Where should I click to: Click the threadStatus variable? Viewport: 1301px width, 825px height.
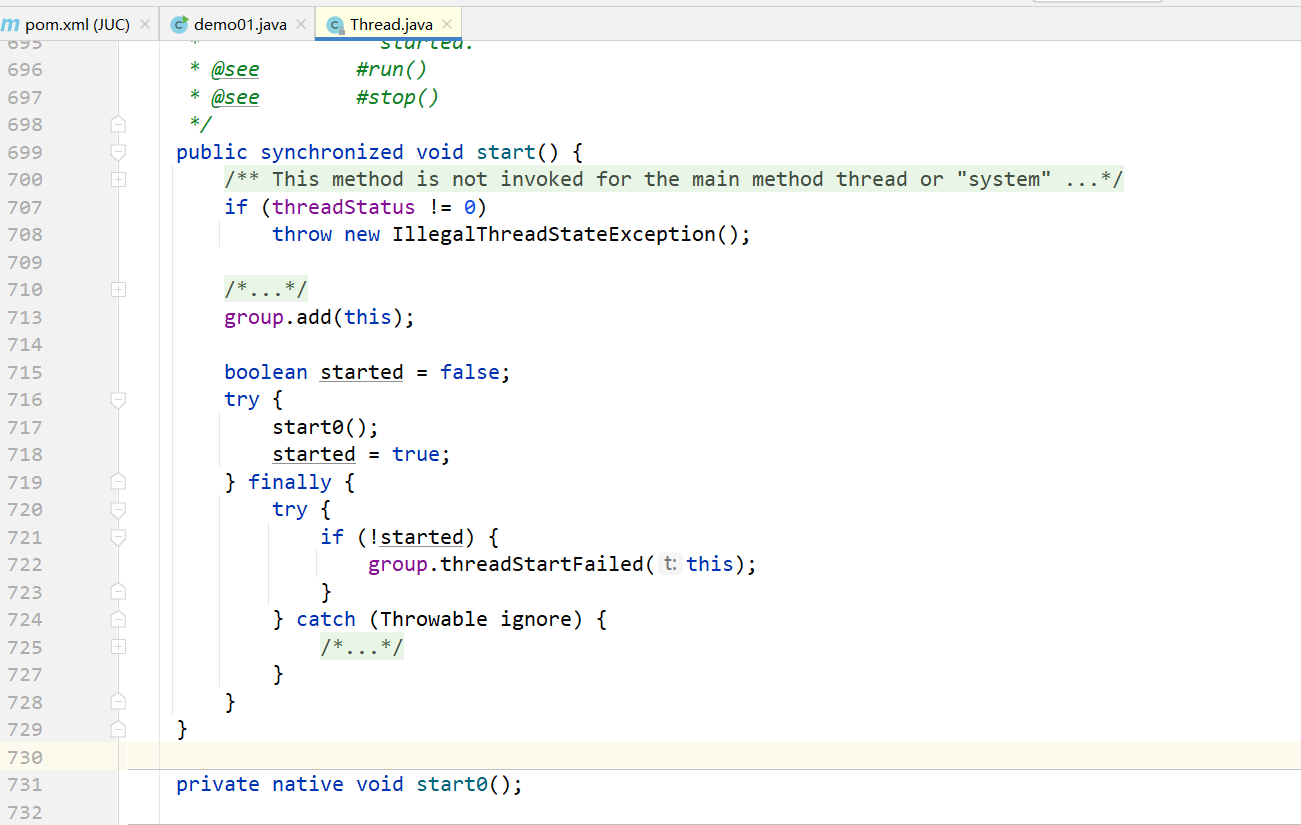pyautogui.click(x=343, y=207)
